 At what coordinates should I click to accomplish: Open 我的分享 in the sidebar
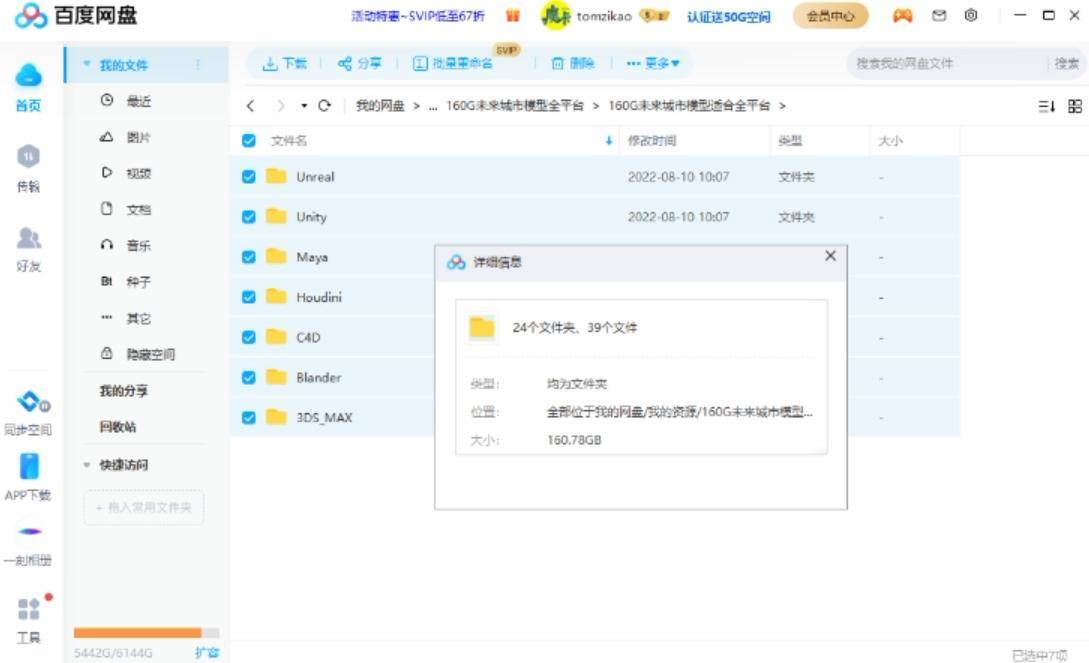[124, 391]
